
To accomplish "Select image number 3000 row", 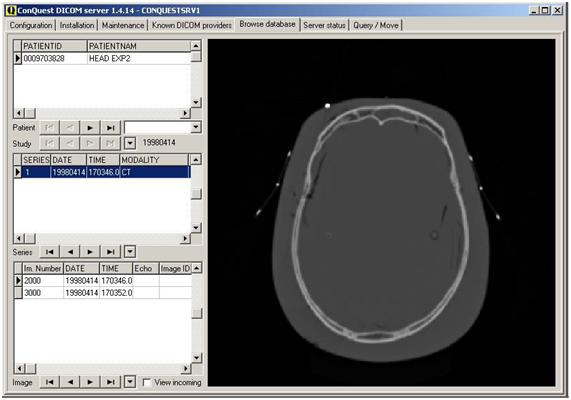I will pos(103,293).
